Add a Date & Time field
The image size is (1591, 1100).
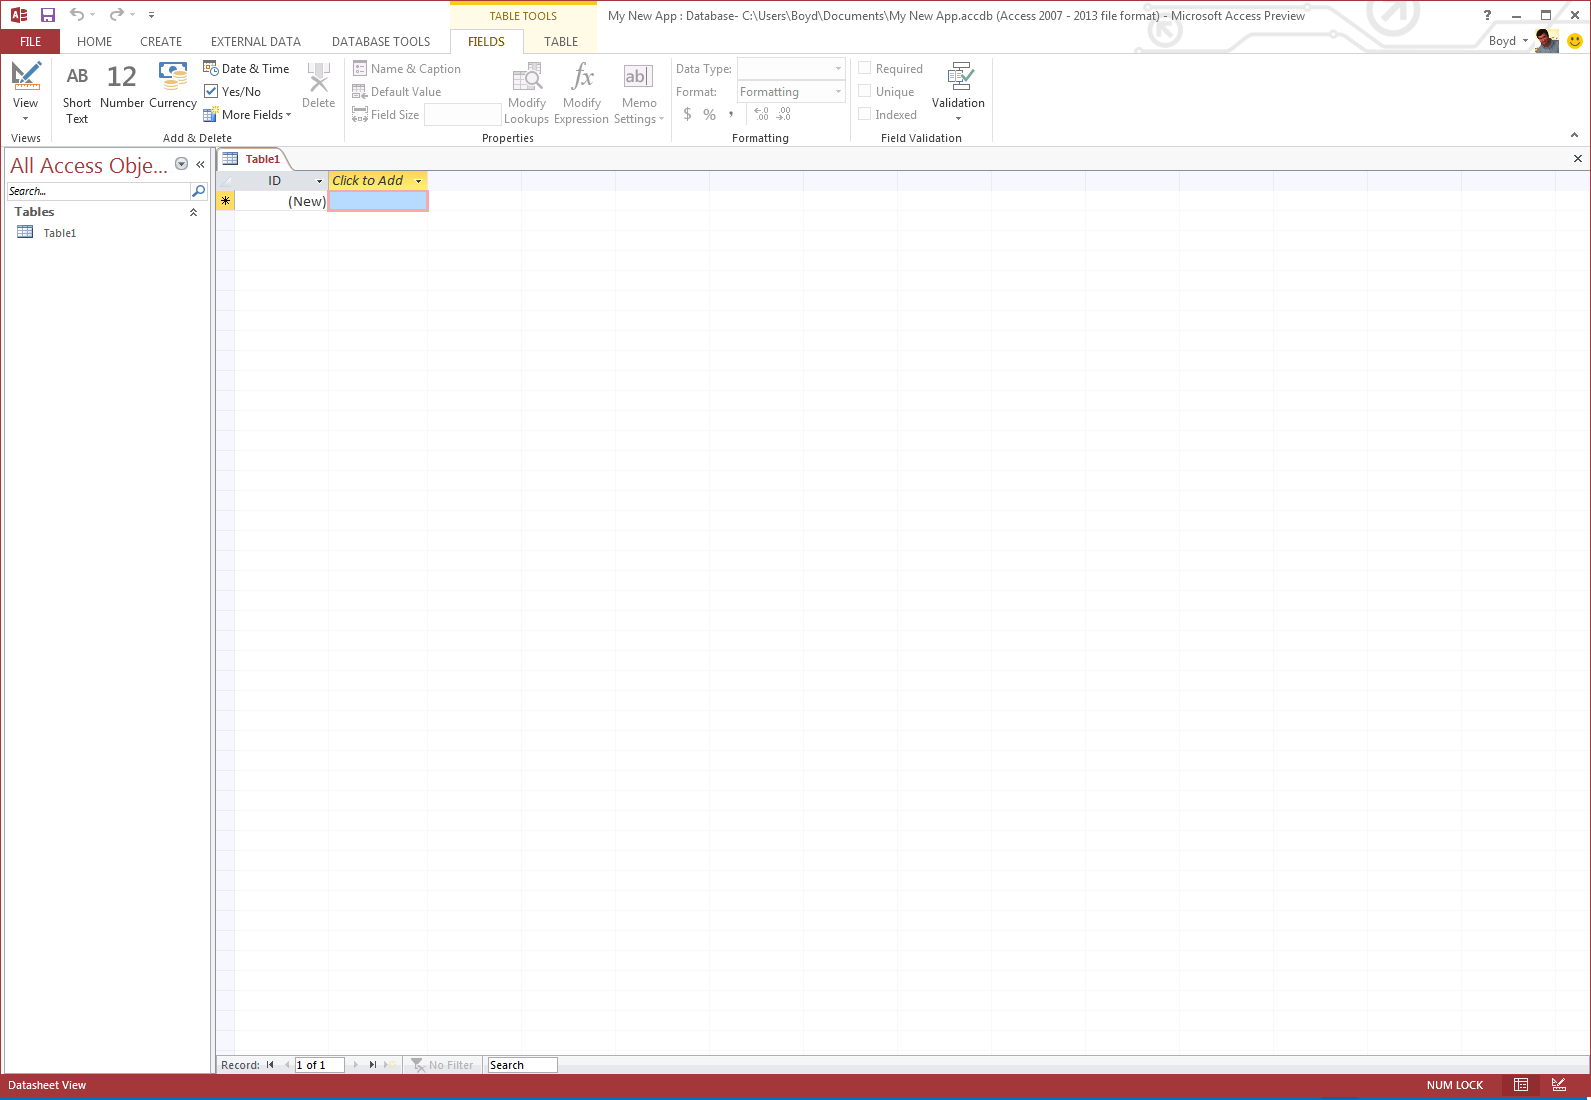246,68
